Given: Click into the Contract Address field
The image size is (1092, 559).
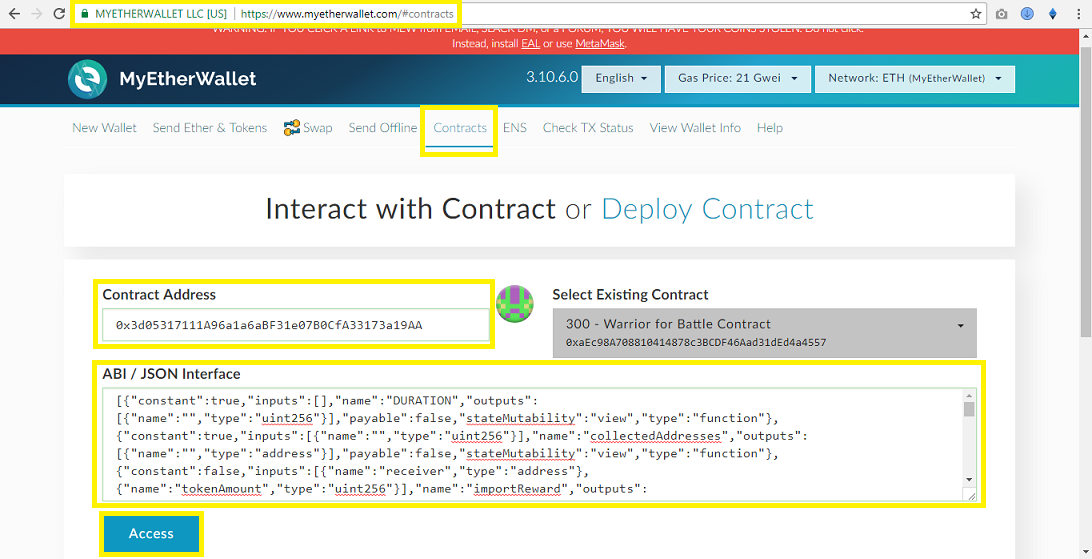Looking at the screenshot, I should pos(295,325).
